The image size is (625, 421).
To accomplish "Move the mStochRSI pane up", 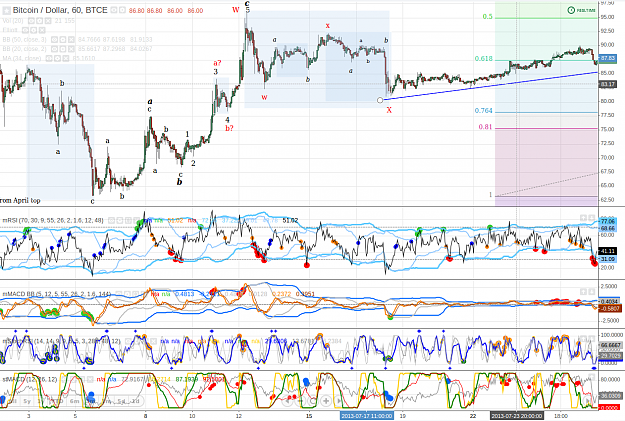I will (x=583, y=338).
